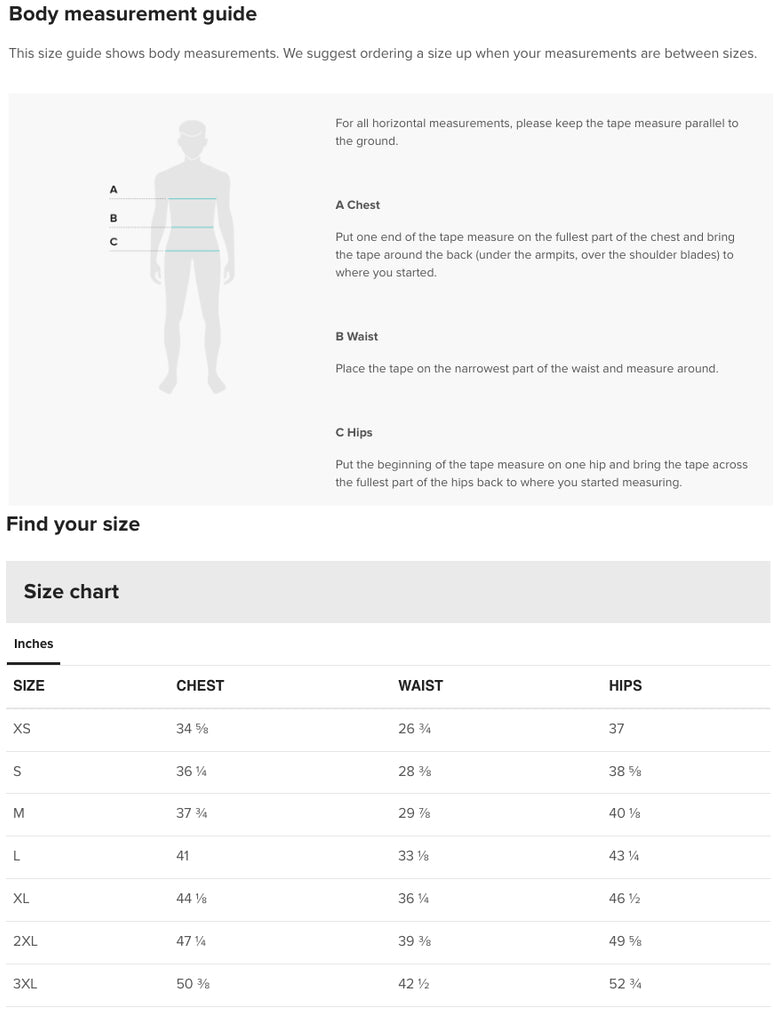Click the A chest marker on the figure
Viewport: 780px width, 1024px height.
(x=114, y=190)
